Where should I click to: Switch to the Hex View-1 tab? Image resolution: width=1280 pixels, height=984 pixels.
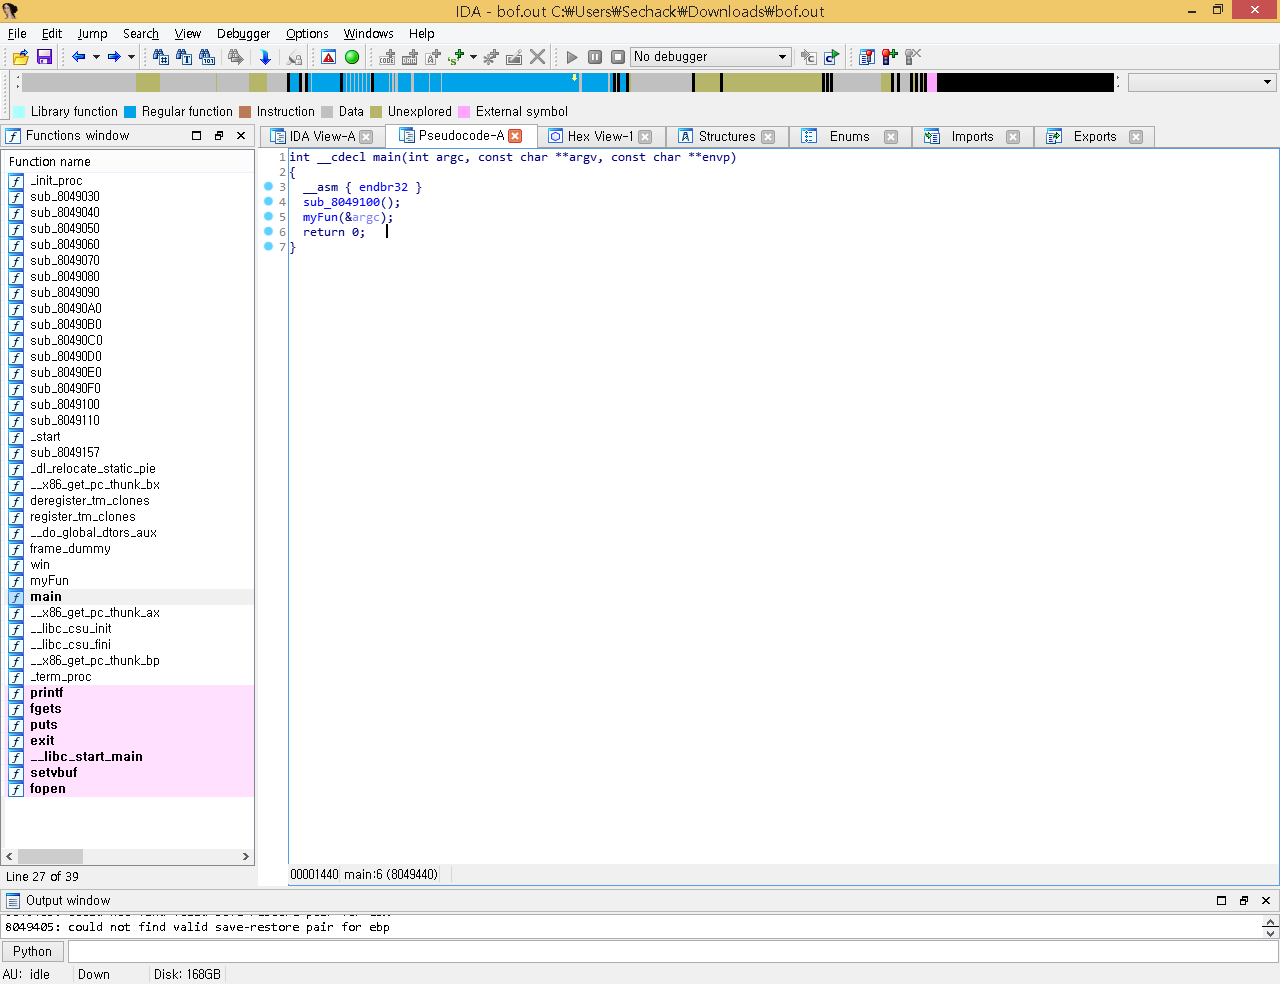[x=600, y=137]
